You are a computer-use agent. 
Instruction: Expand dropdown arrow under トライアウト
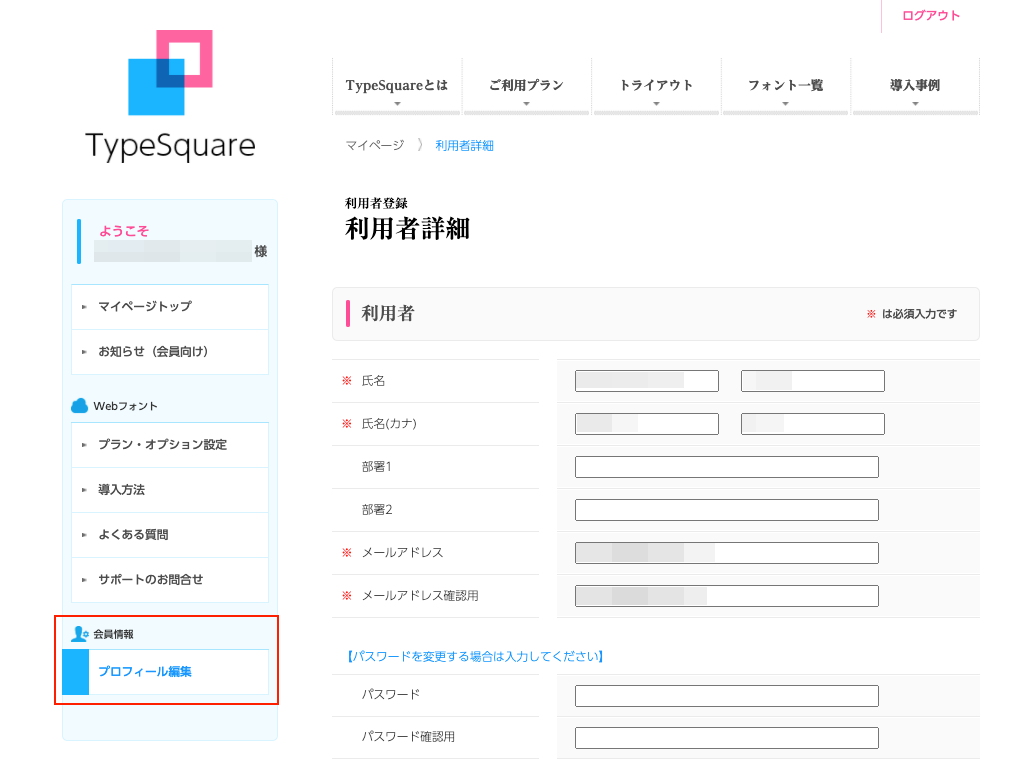coord(656,104)
